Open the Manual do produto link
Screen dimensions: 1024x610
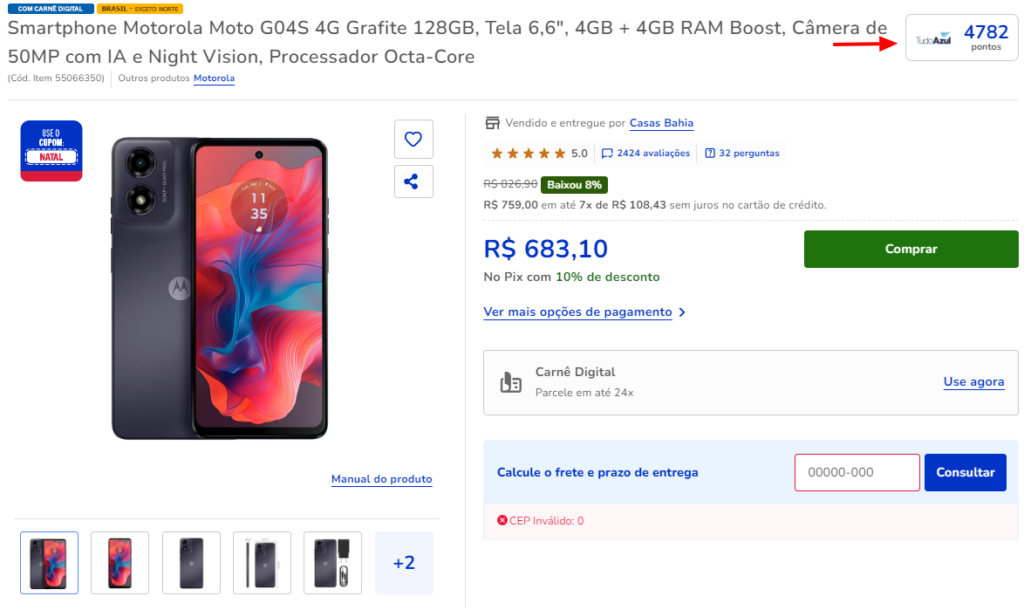click(381, 479)
